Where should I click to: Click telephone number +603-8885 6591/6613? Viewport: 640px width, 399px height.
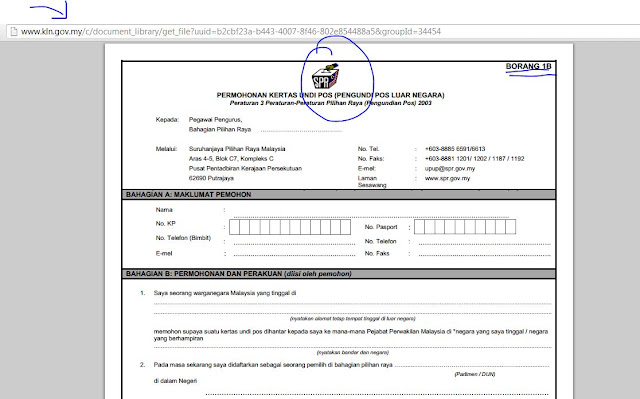tap(455, 149)
